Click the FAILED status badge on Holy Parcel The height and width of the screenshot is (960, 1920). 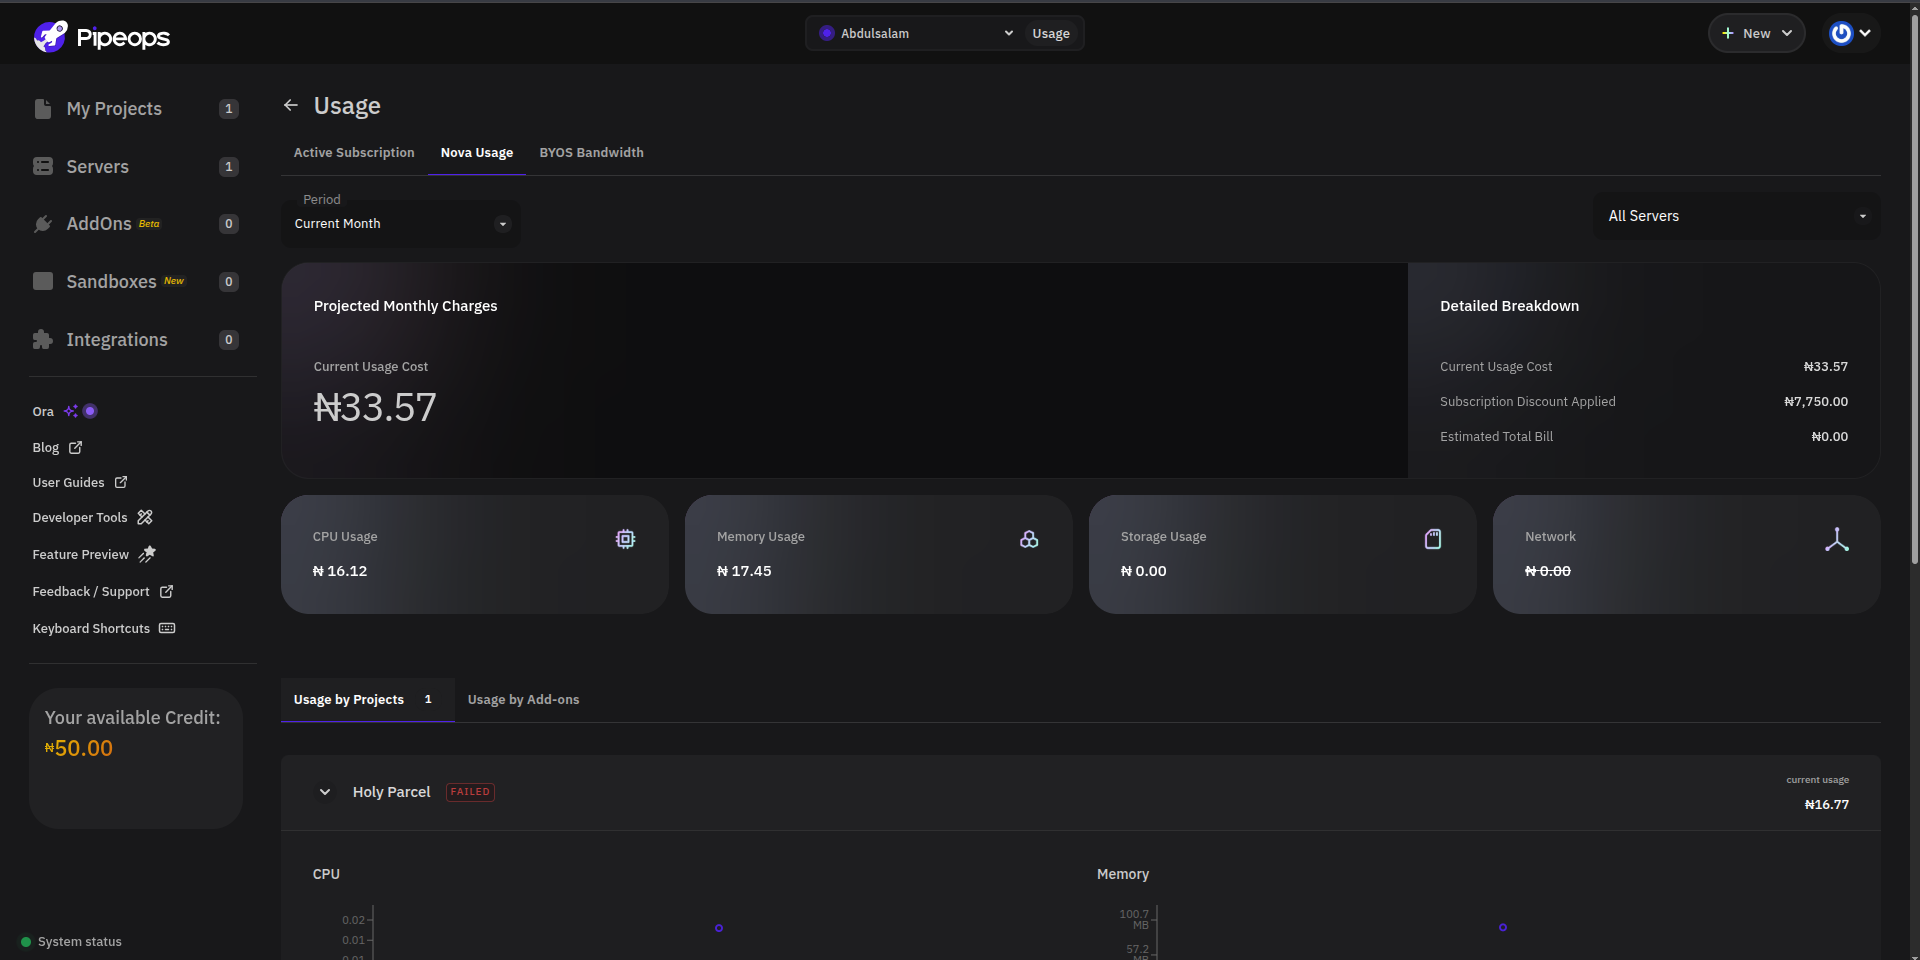point(470,792)
